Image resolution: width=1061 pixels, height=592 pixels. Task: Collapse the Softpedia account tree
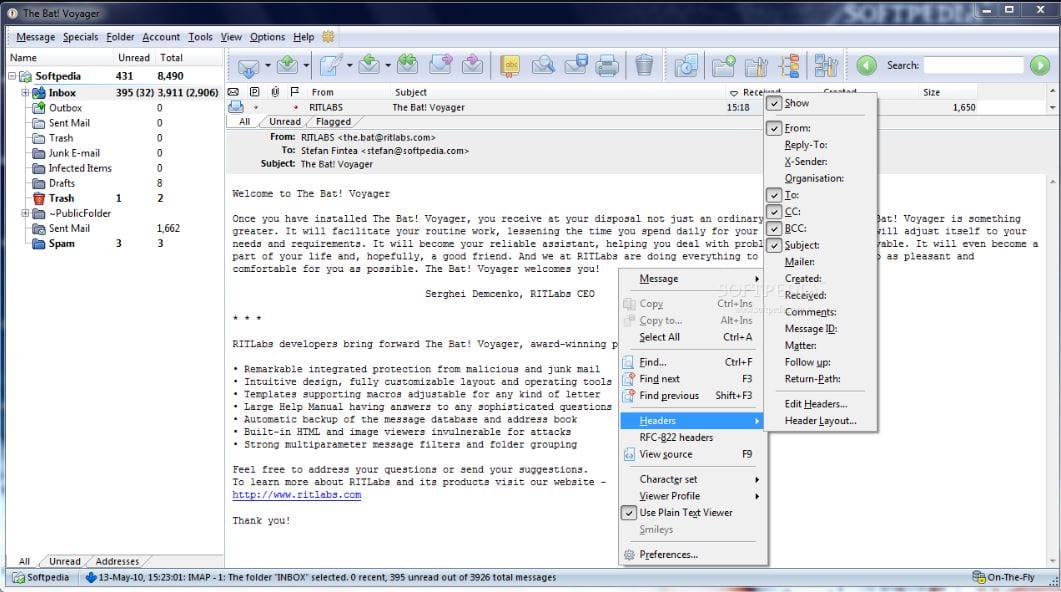click(12, 76)
